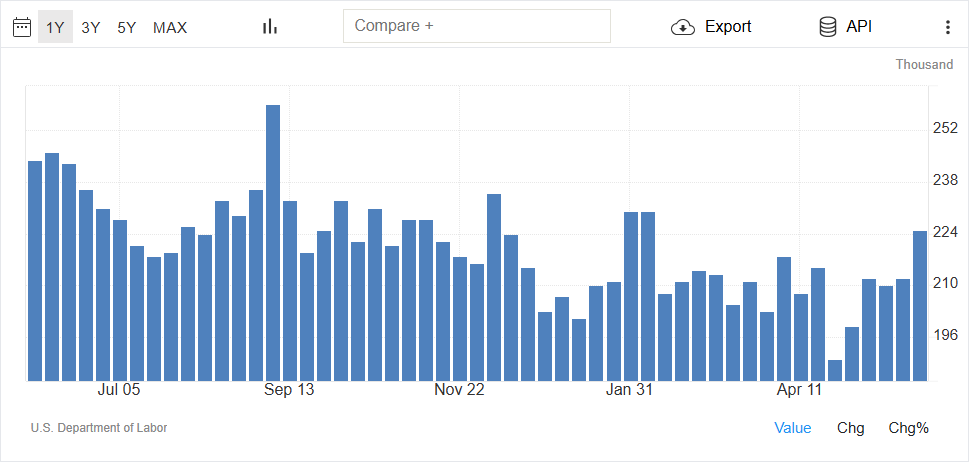Image resolution: width=969 pixels, height=462 pixels.
Task: Click the bar chart type icon
Action: pyautogui.click(x=270, y=27)
